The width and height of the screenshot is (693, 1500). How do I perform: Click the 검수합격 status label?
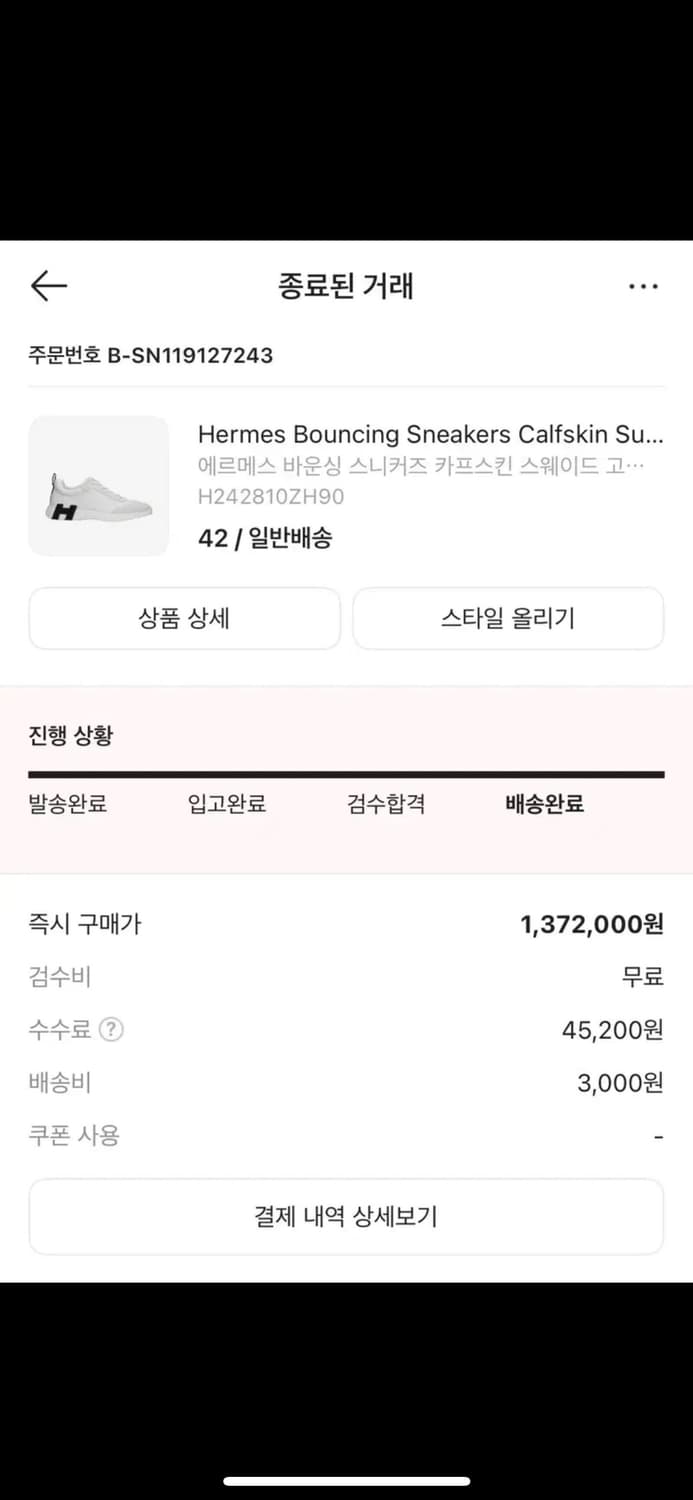384,803
